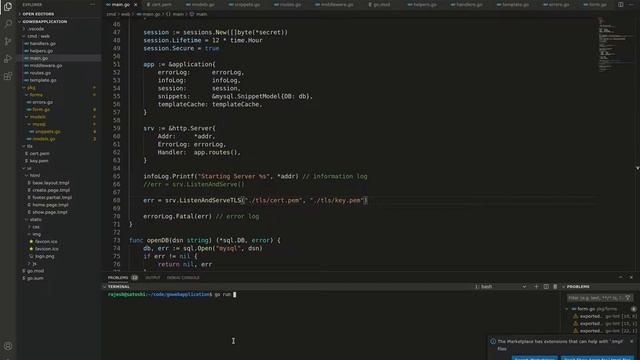Image resolution: width=640 pixels, height=360 pixels.
Task: Open key.pem in the file tree
Action: pos(39,161)
